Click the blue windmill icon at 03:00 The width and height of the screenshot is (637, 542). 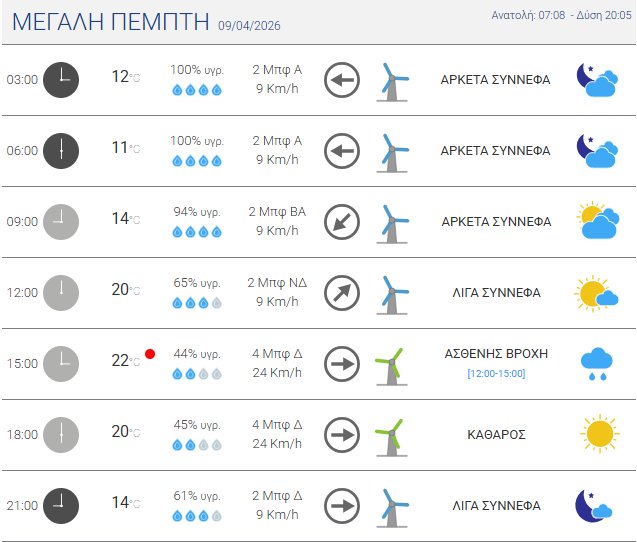393,81
